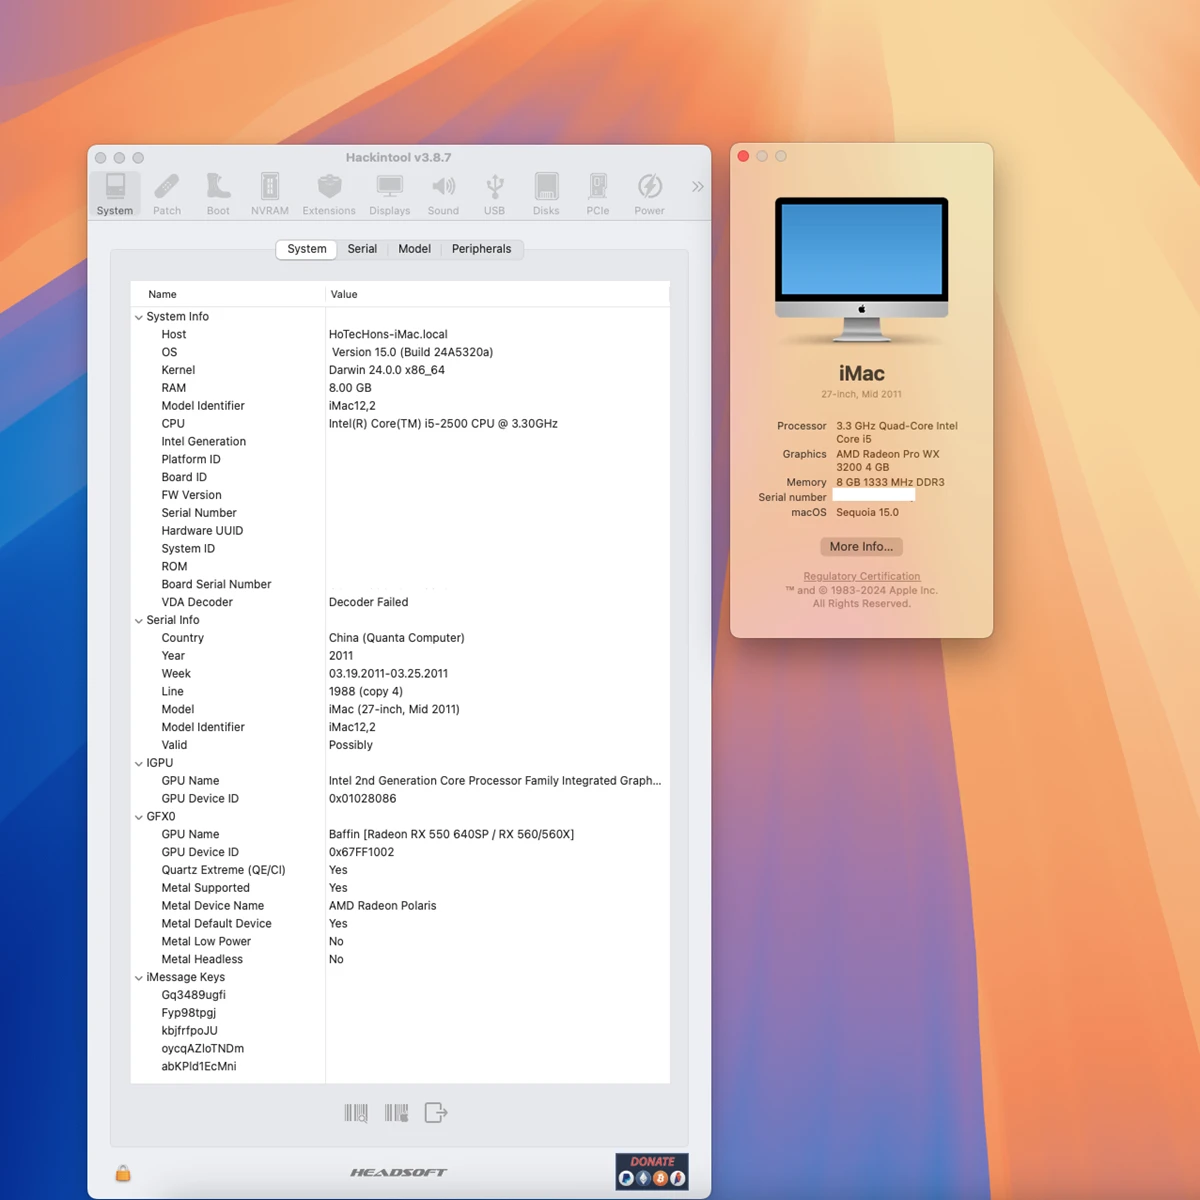1200x1200 pixels.
Task: Click the 'Decoder Failed' value
Action: point(368,602)
